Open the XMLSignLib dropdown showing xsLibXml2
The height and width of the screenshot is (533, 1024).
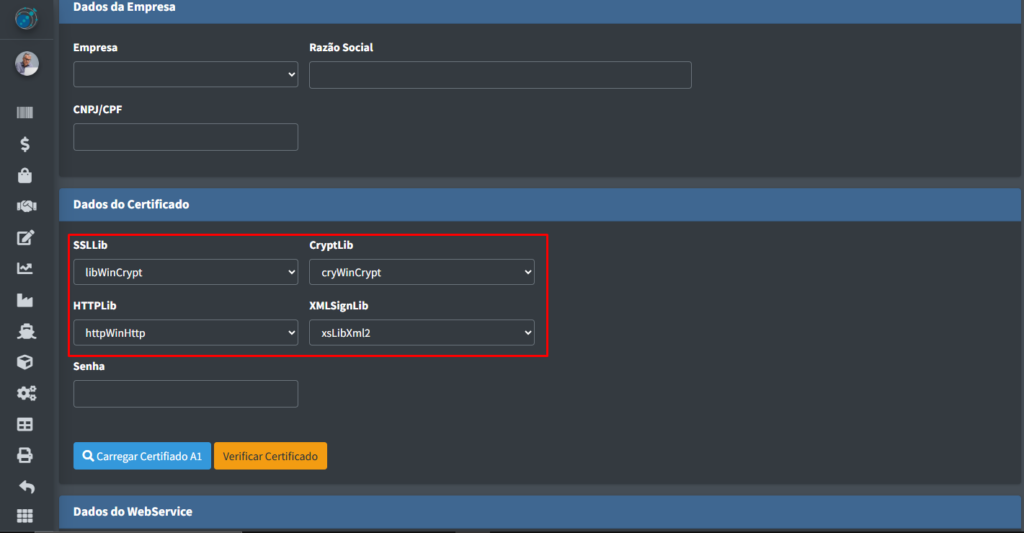[x=421, y=332]
